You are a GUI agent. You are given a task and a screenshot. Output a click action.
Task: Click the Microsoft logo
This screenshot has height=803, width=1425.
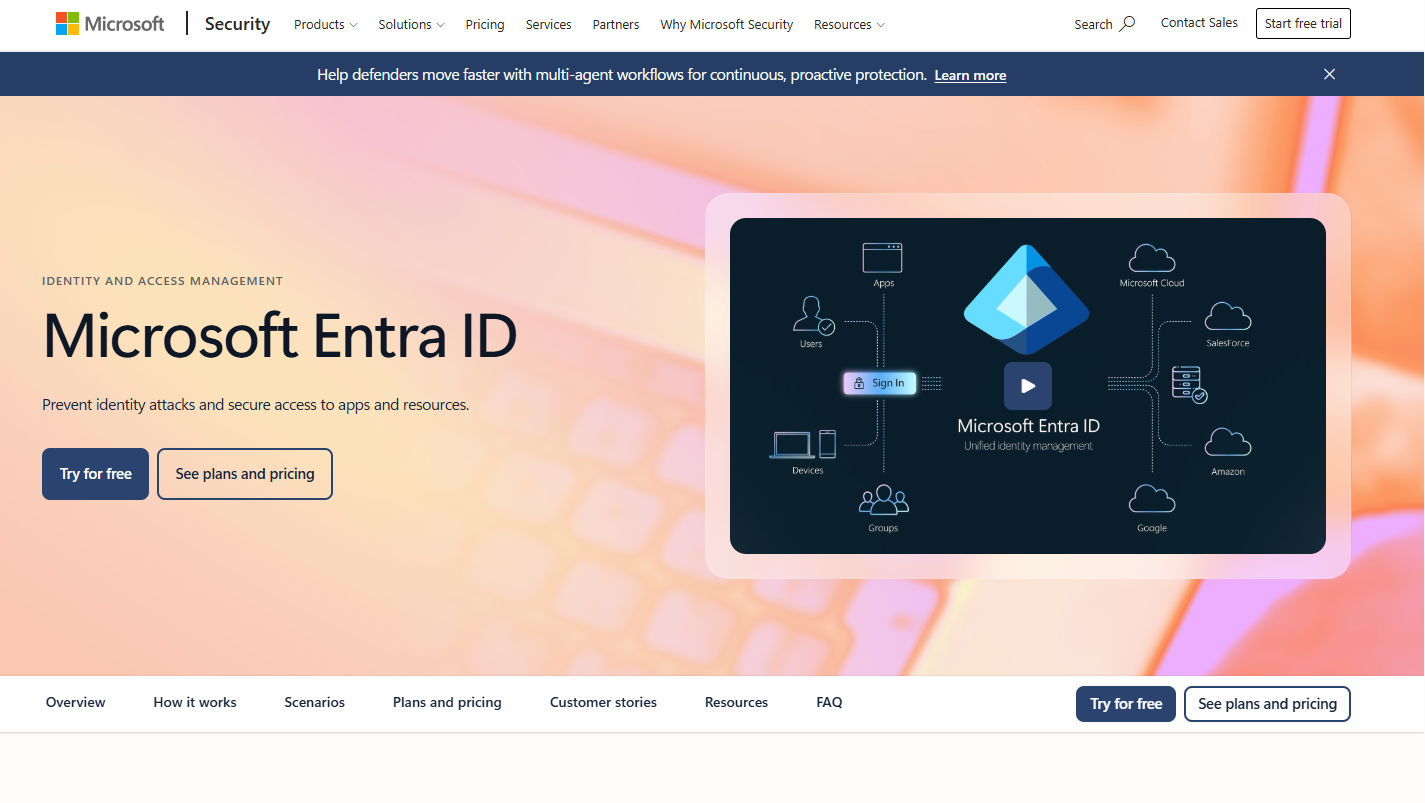[x=110, y=24]
